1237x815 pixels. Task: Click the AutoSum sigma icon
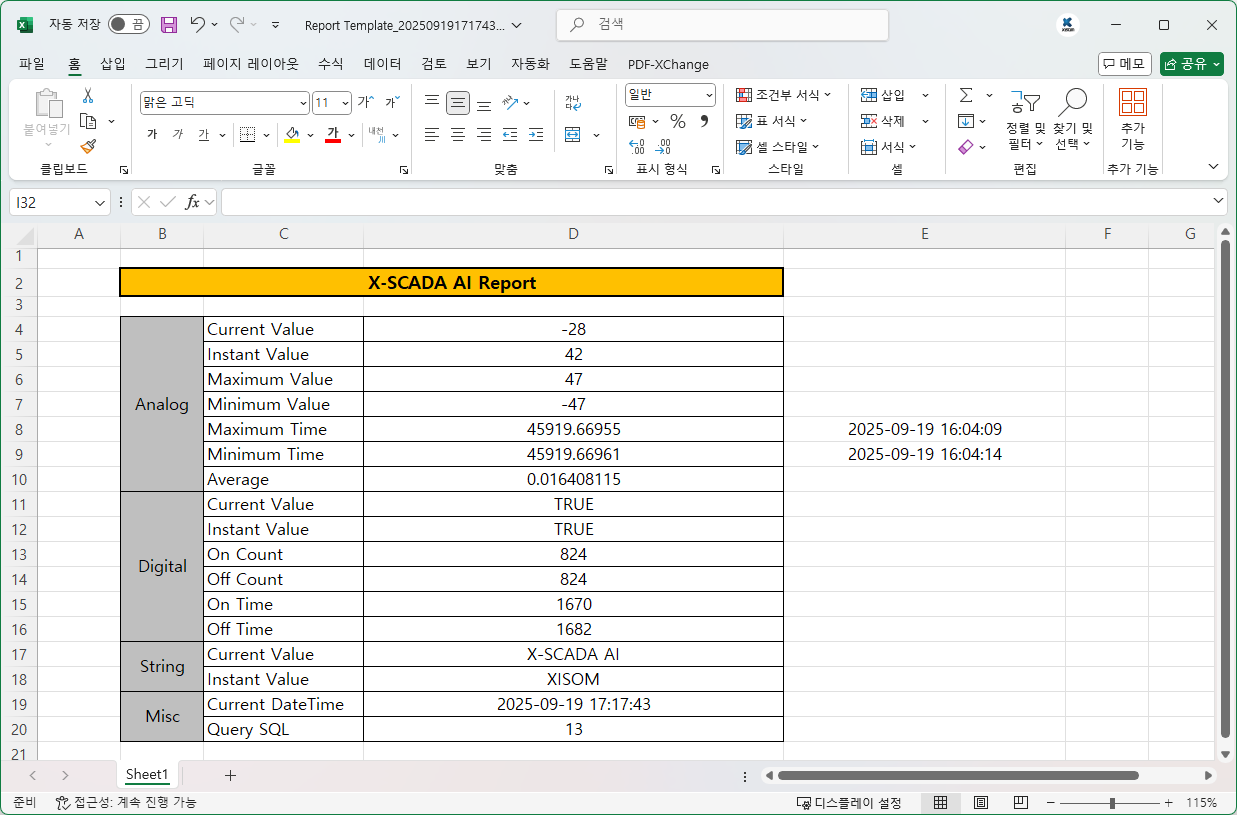coord(966,95)
